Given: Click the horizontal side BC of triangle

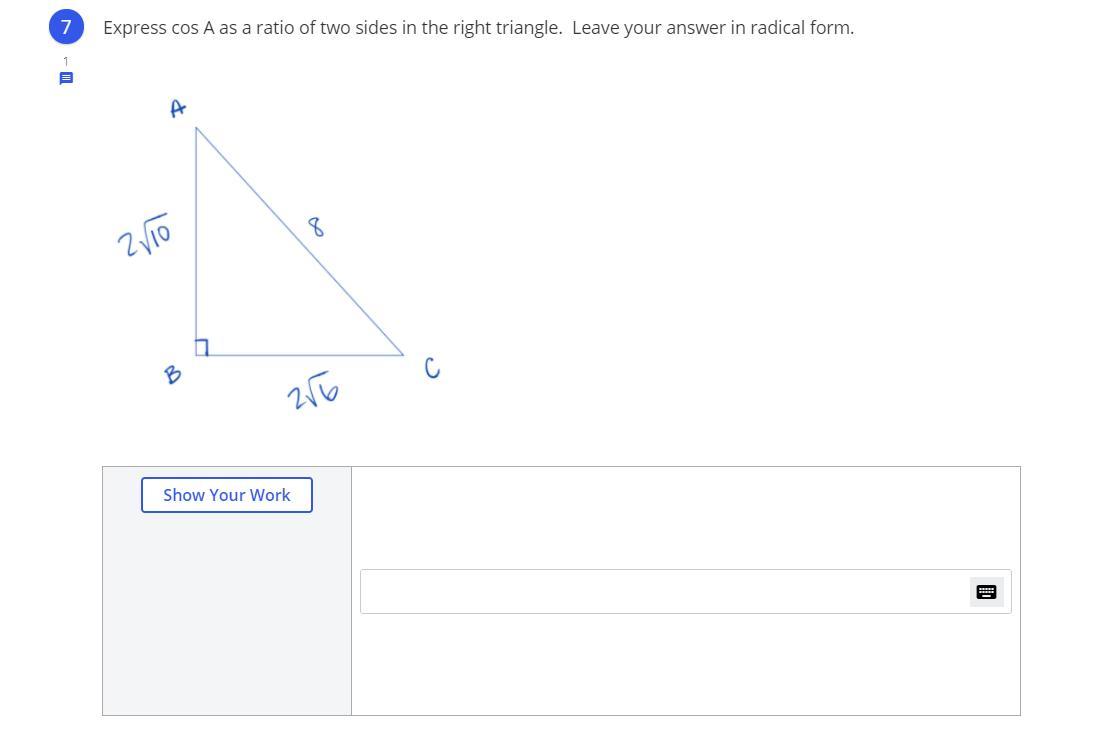Looking at the screenshot, I should point(300,354).
